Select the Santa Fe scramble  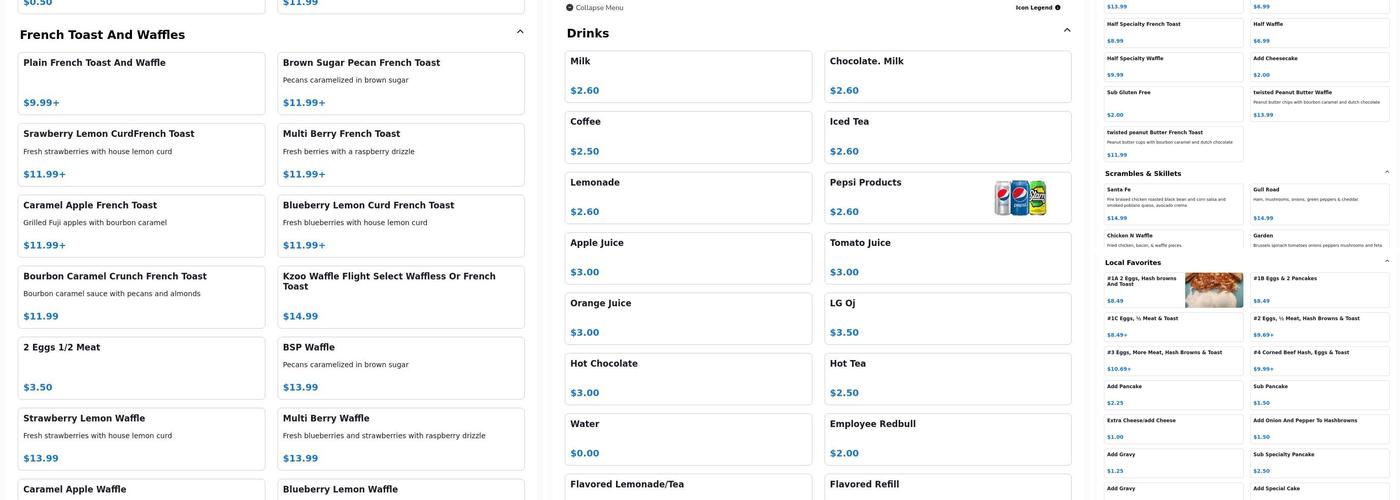tap(1174, 203)
